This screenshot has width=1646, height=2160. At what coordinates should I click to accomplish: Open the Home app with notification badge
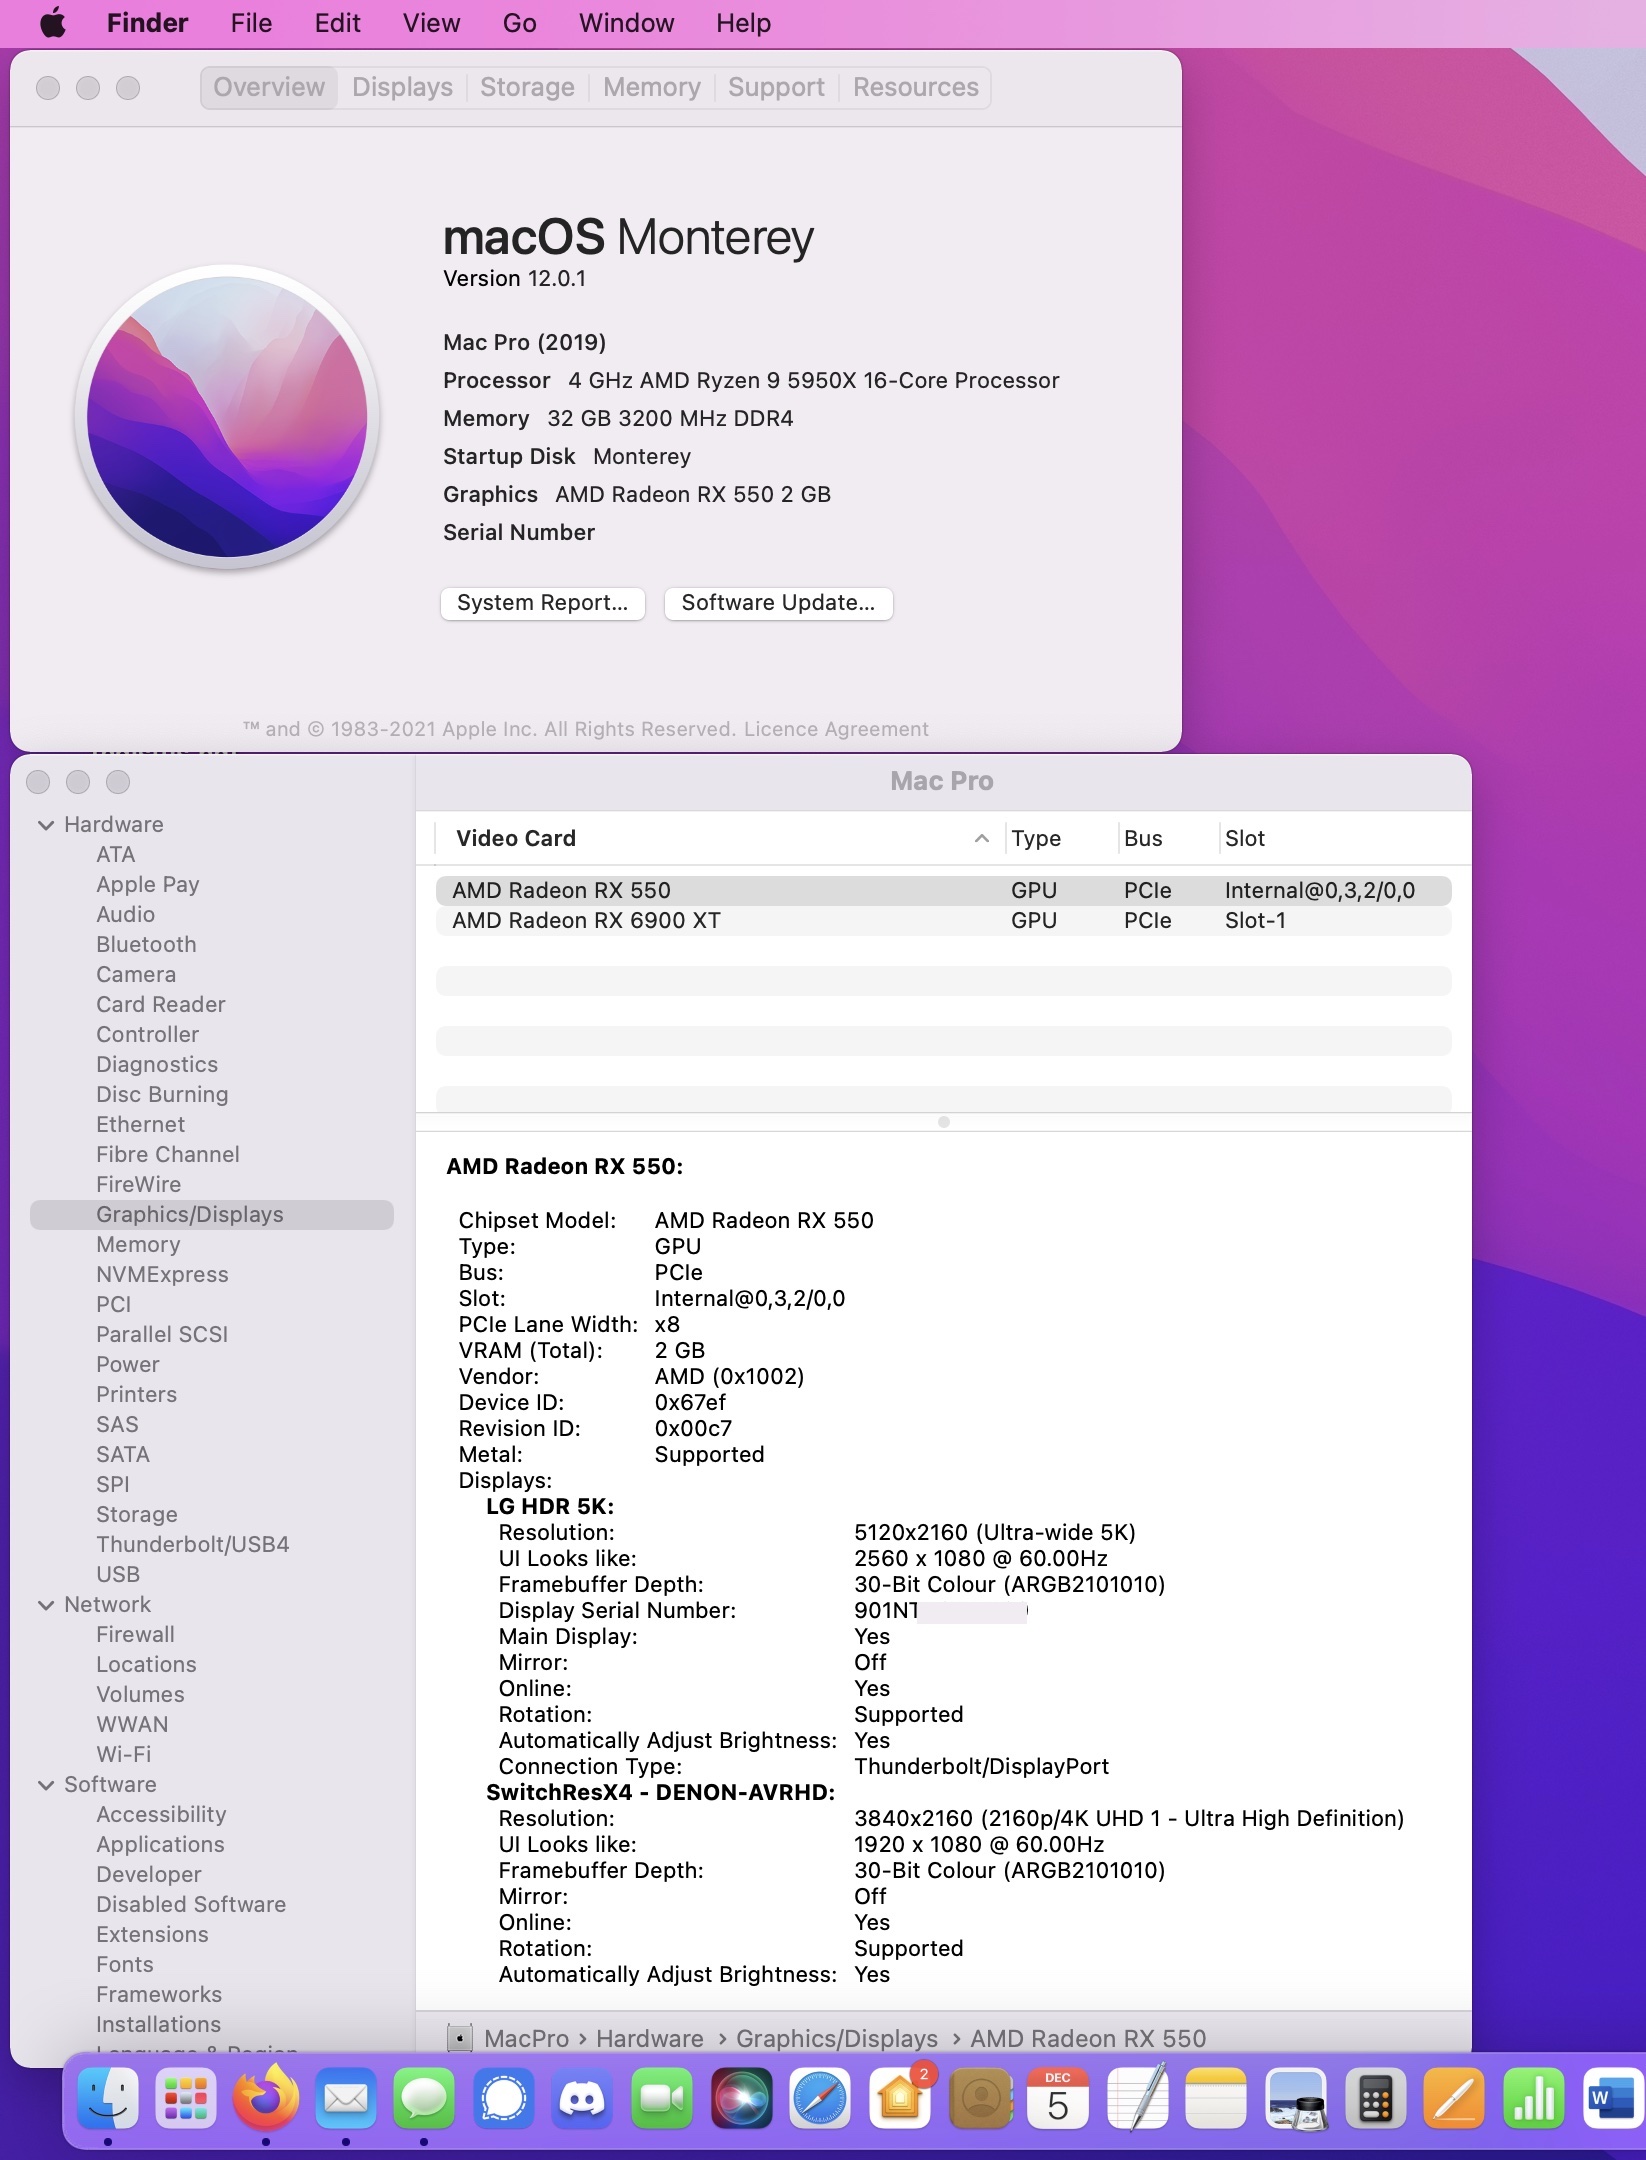(900, 2098)
